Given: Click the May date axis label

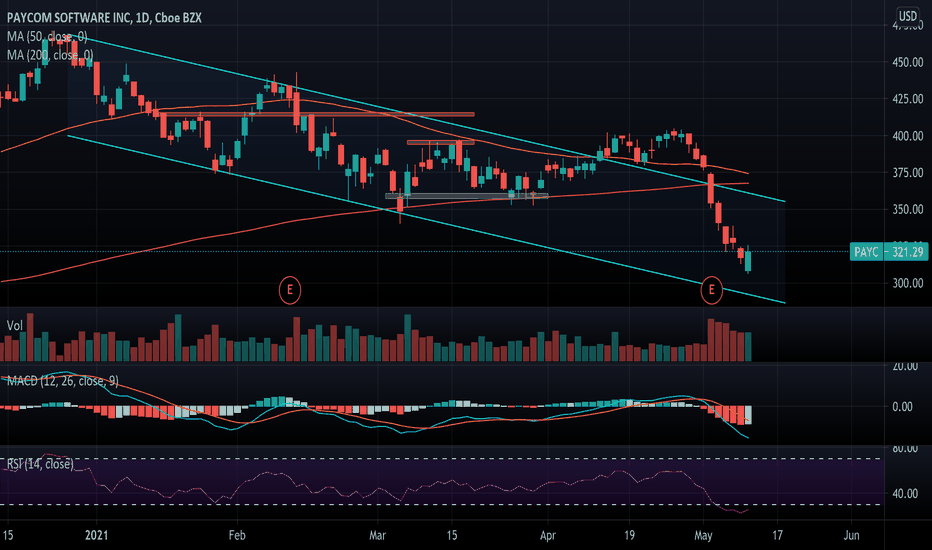Looking at the screenshot, I should click(703, 535).
